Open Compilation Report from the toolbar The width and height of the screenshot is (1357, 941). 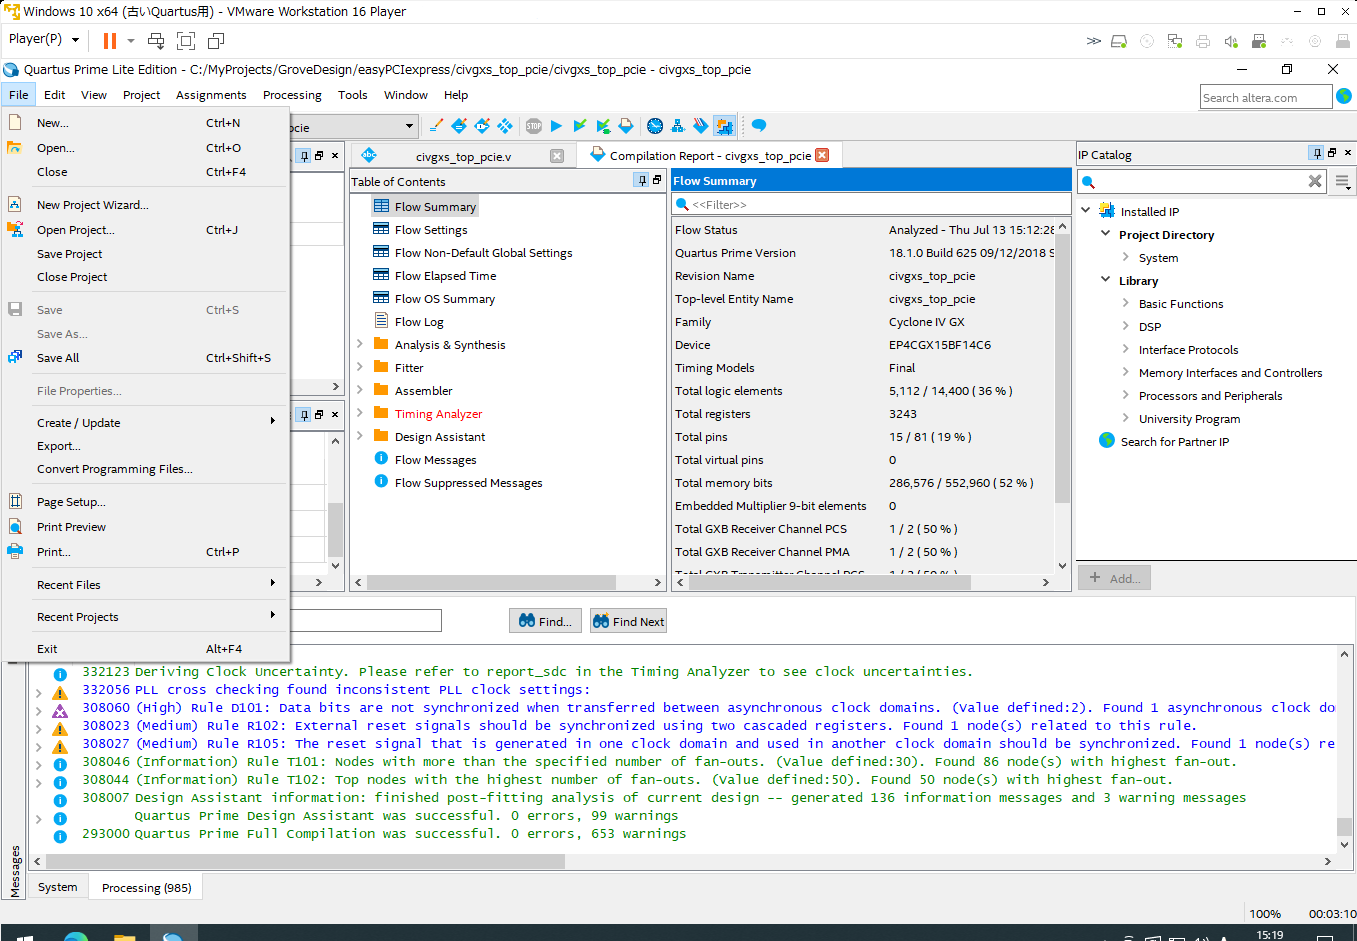[626, 126]
